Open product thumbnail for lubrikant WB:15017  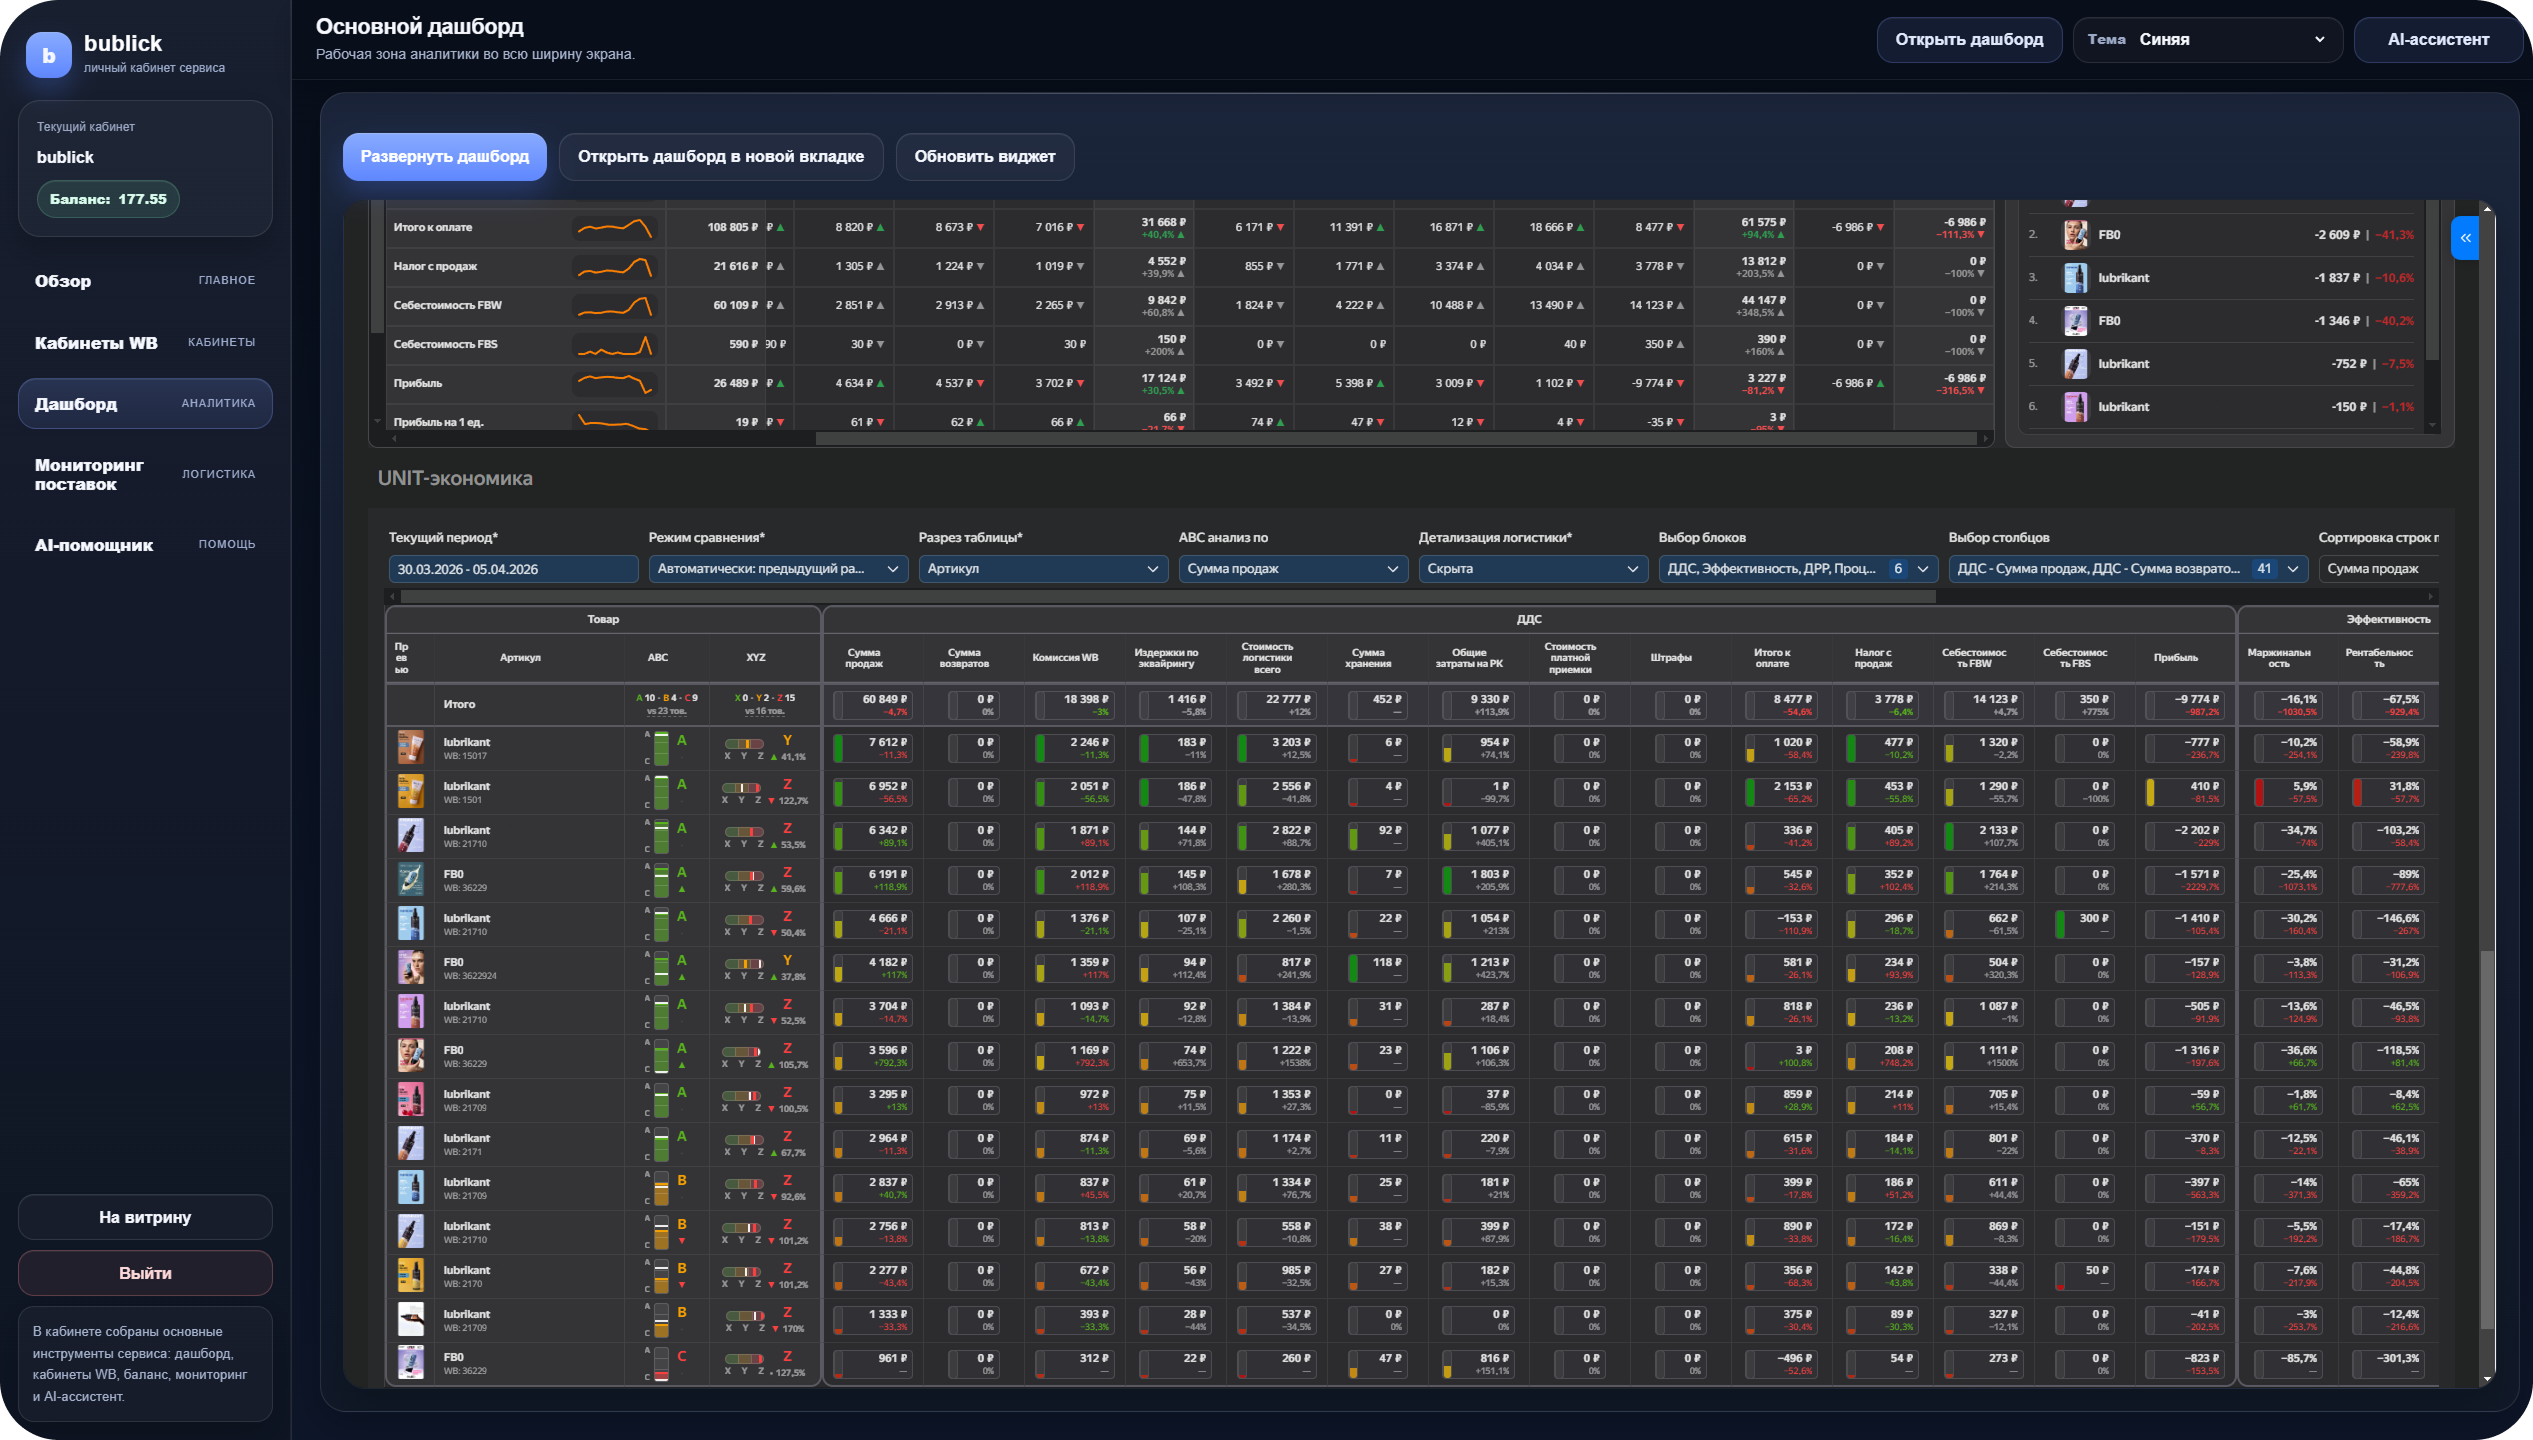click(x=410, y=747)
